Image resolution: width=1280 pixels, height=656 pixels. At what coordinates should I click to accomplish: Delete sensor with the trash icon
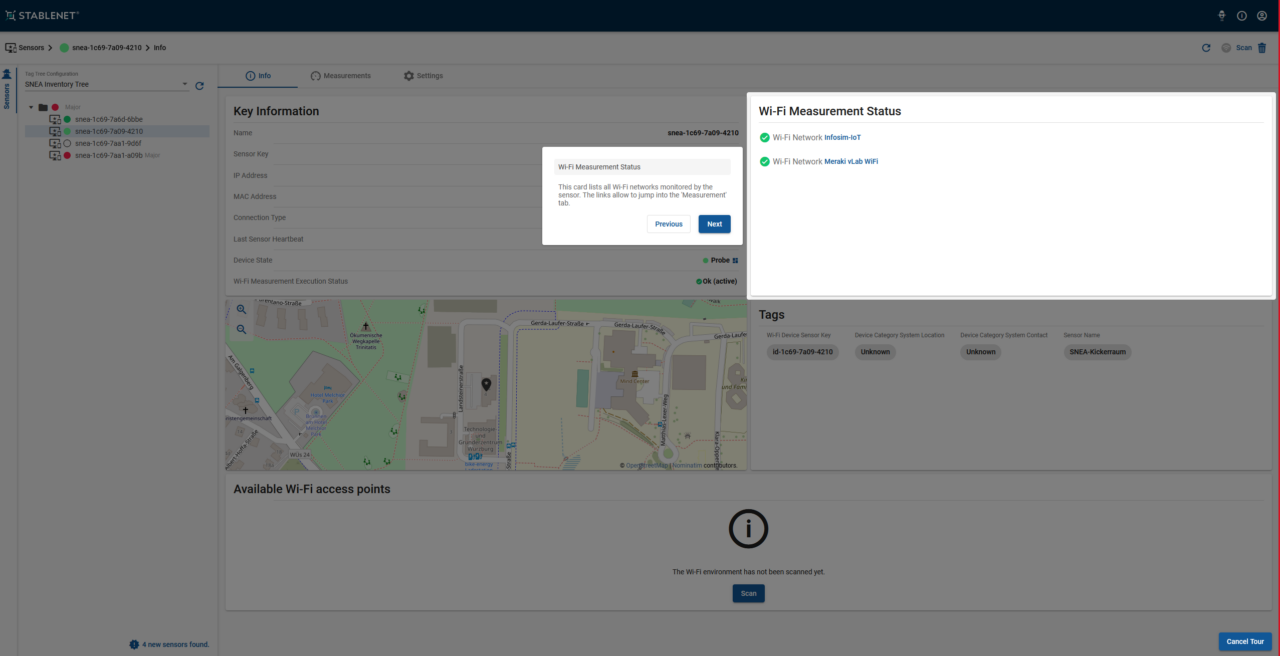1262,48
